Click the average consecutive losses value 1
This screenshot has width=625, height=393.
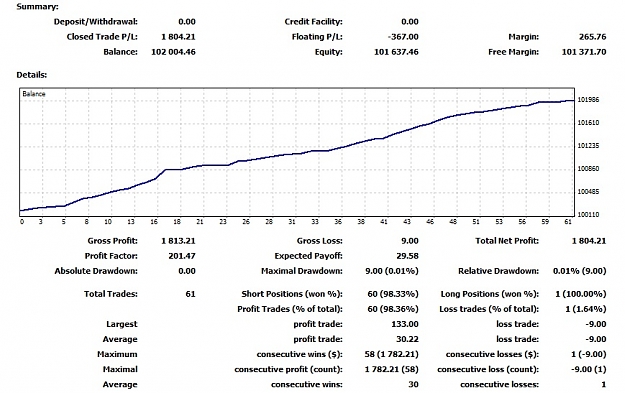(x=603, y=385)
